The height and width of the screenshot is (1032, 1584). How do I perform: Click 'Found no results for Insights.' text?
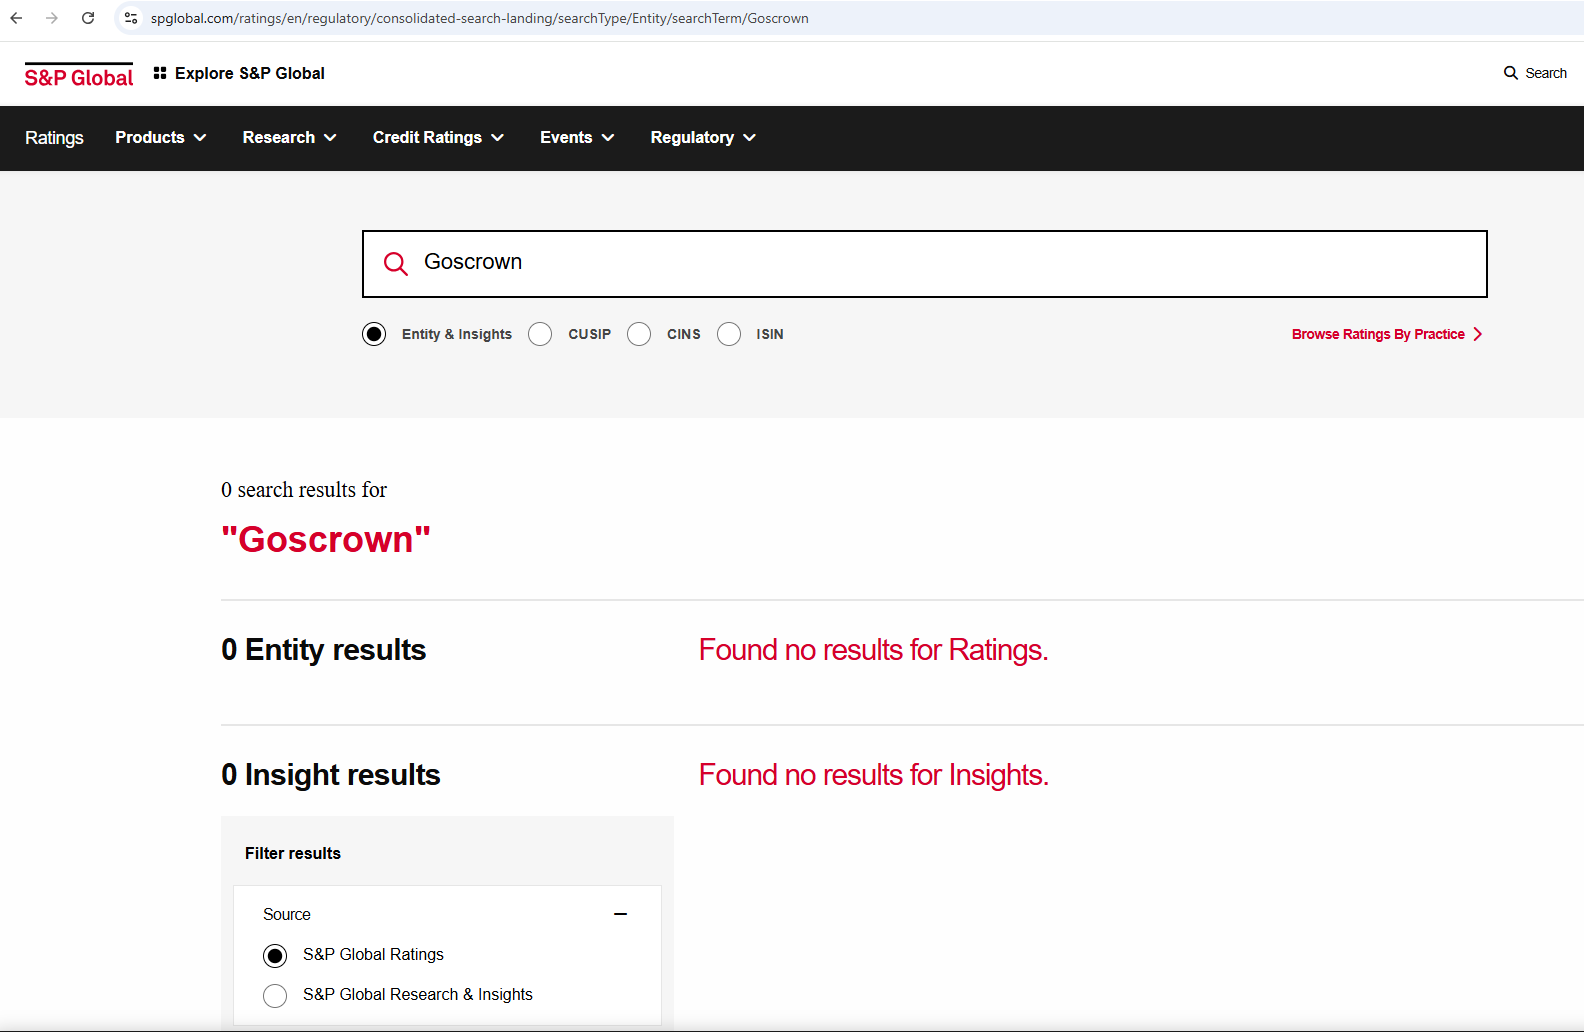(874, 775)
